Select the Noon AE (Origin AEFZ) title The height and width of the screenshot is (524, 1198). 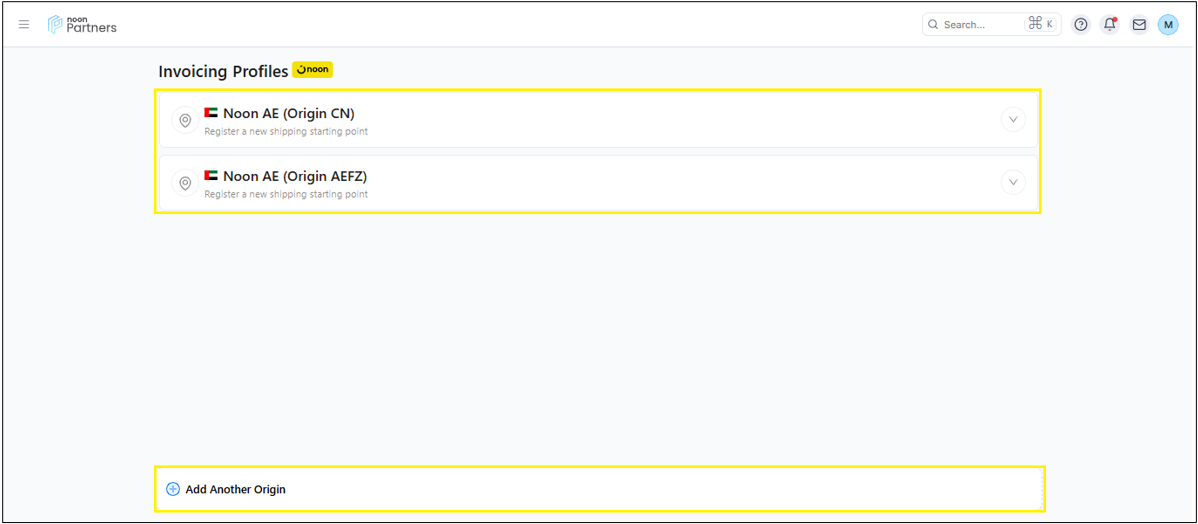(295, 177)
